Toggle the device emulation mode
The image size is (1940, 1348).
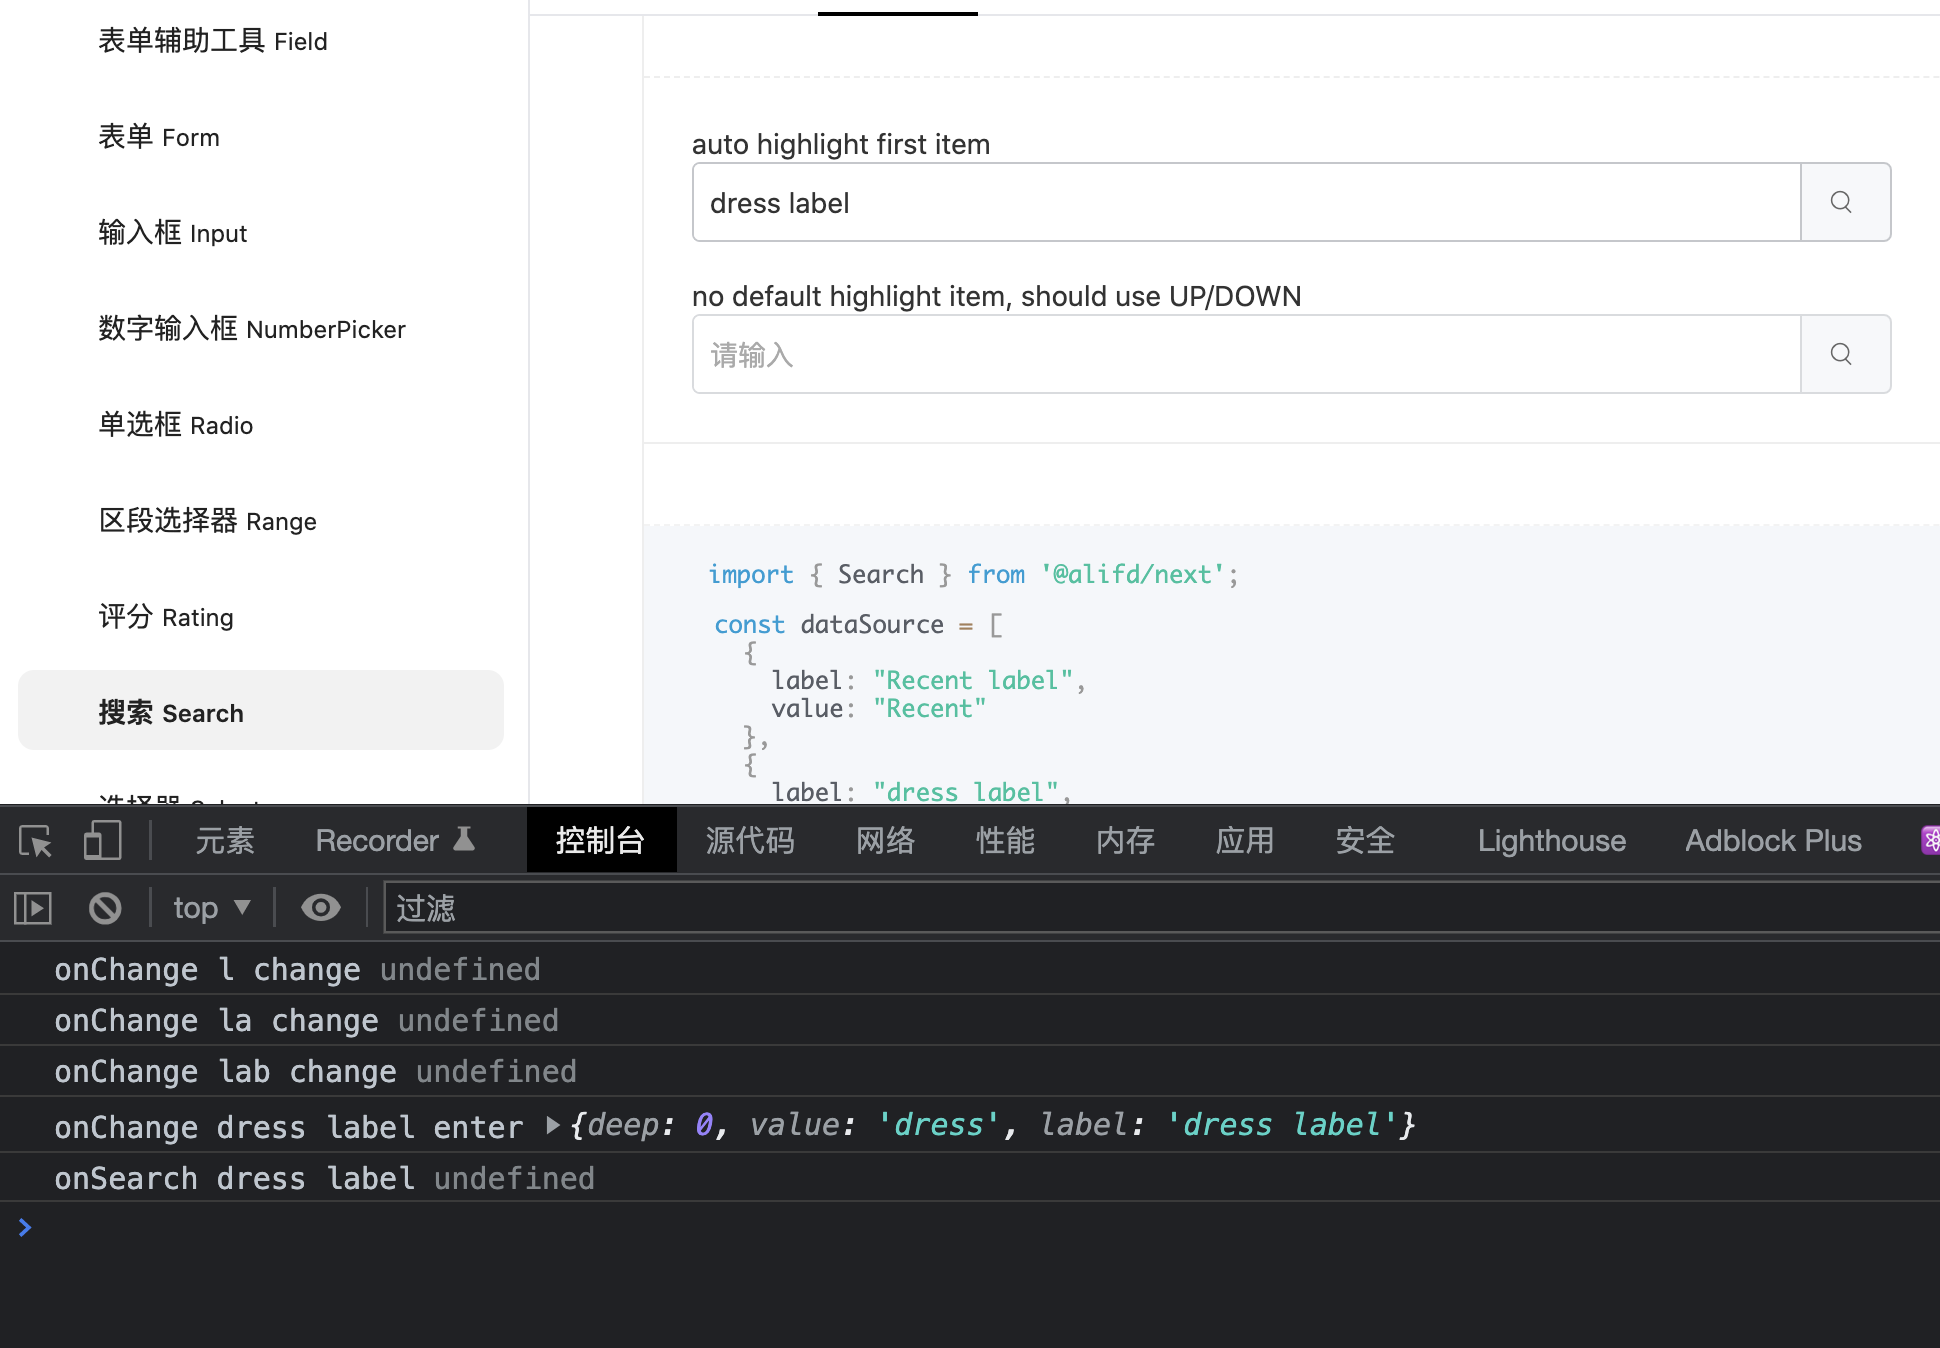click(102, 840)
